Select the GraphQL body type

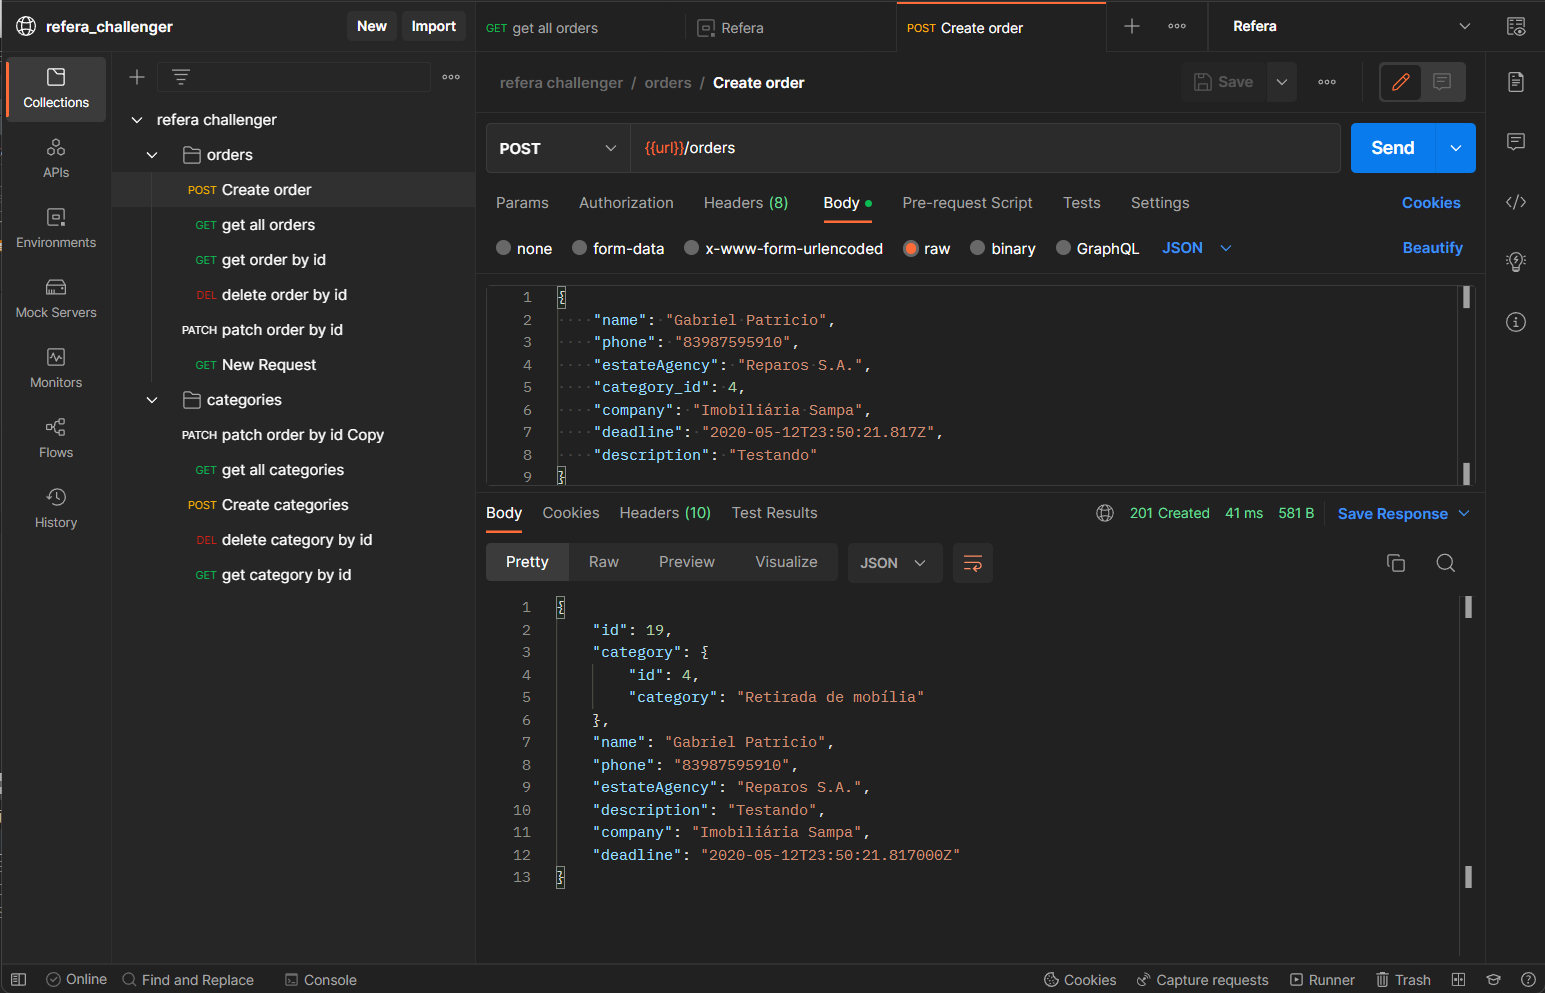point(1063,248)
